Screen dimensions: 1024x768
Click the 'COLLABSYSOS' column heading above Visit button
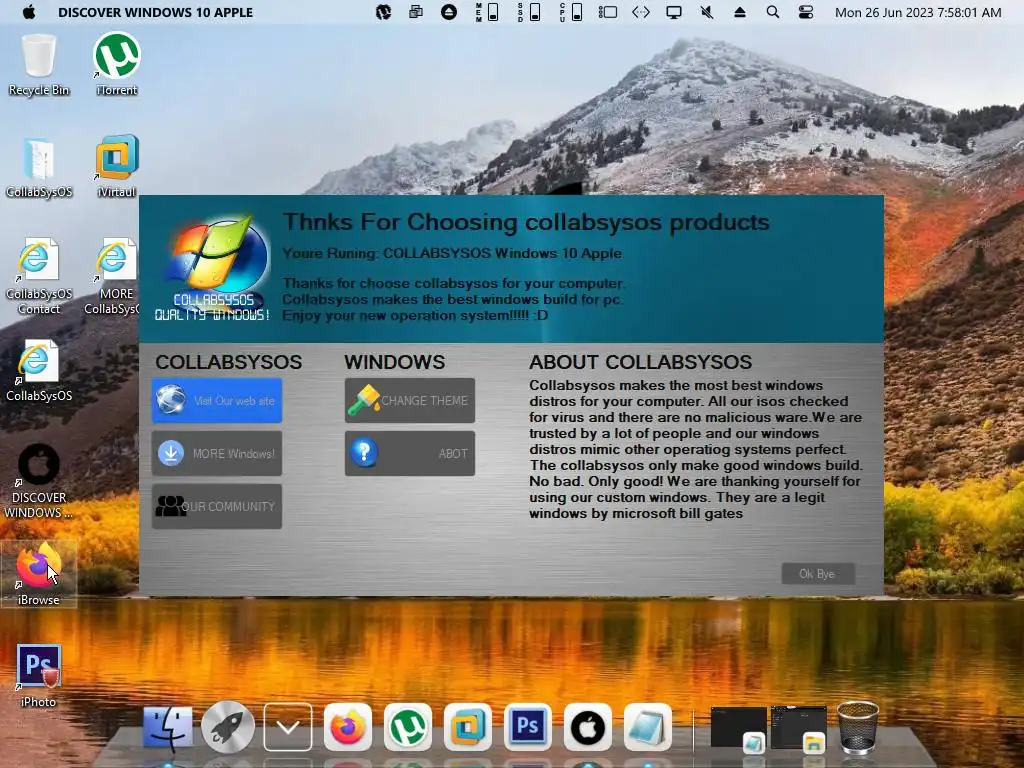click(229, 362)
